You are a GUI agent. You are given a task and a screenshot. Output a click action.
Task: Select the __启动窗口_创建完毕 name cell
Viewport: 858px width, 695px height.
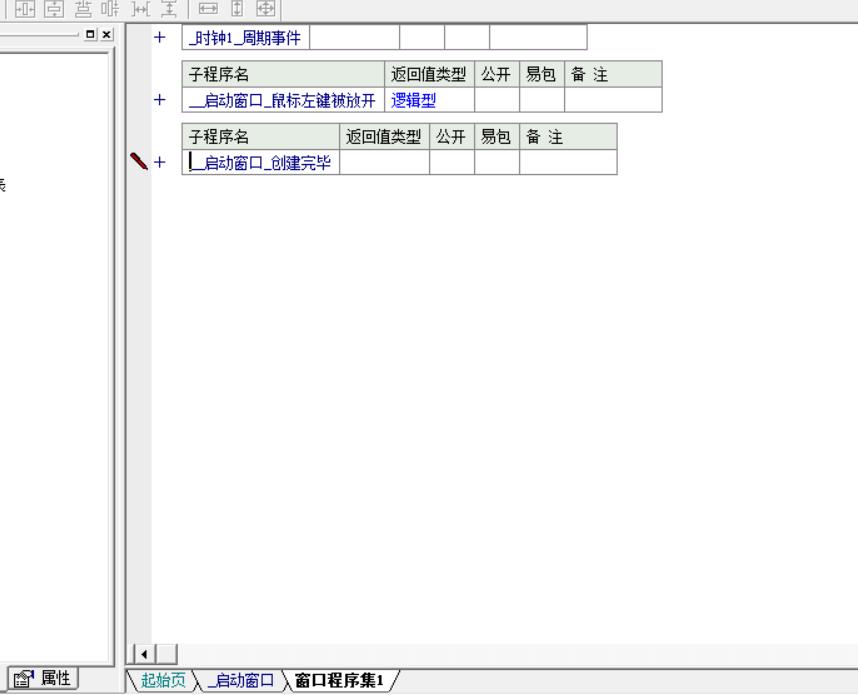pos(261,163)
